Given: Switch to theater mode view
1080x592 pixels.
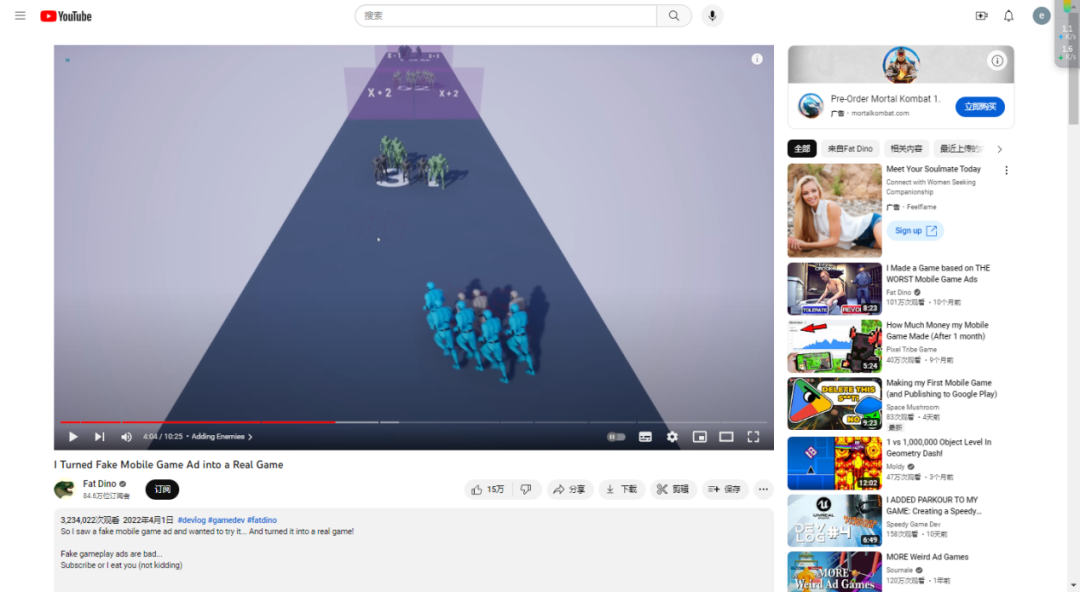Looking at the screenshot, I should click(x=726, y=436).
